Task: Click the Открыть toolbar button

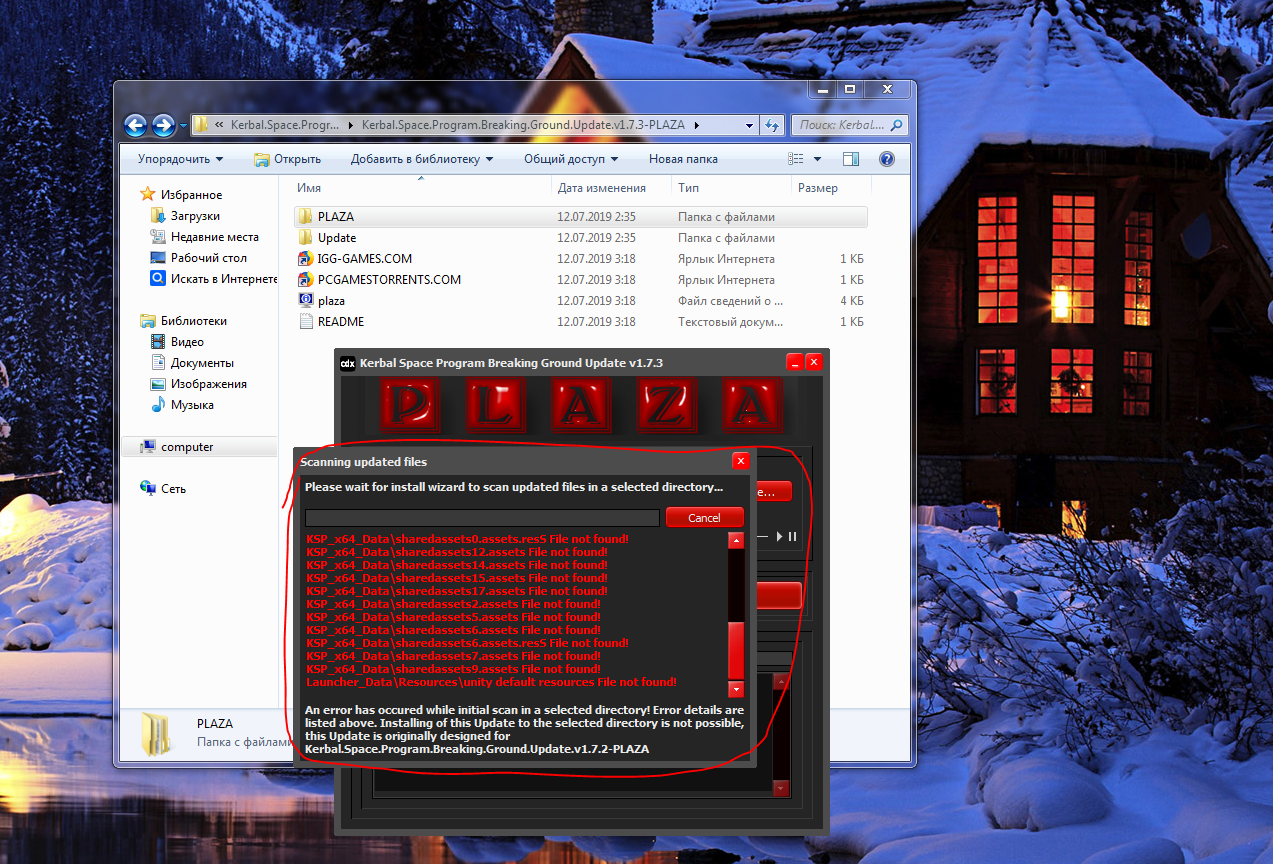Action: coord(288,159)
